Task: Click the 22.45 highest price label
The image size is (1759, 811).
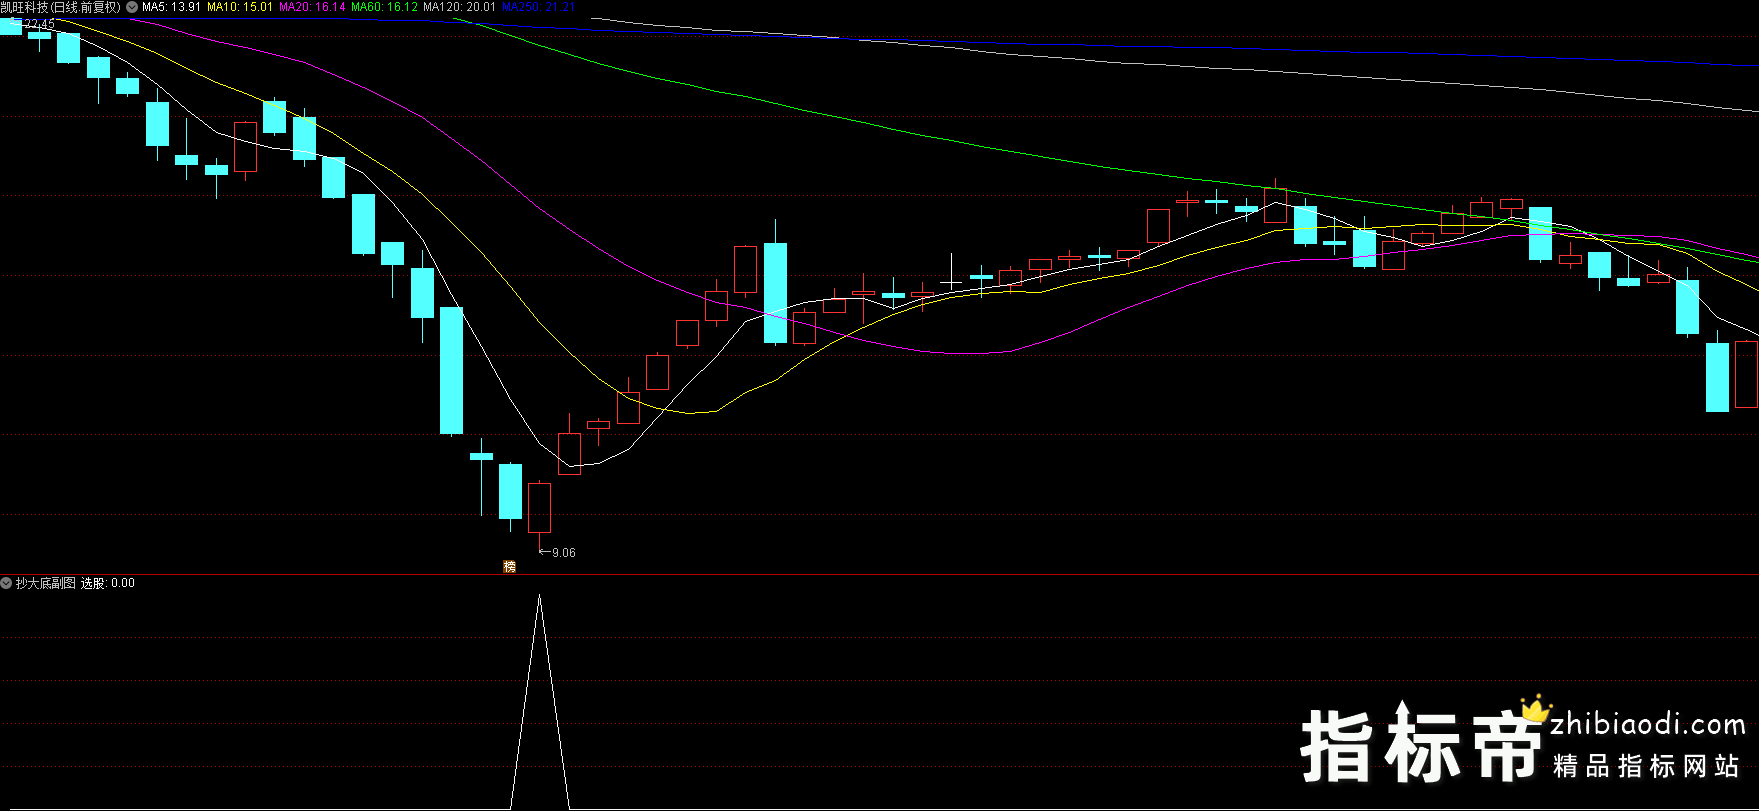Action: tap(40, 24)
